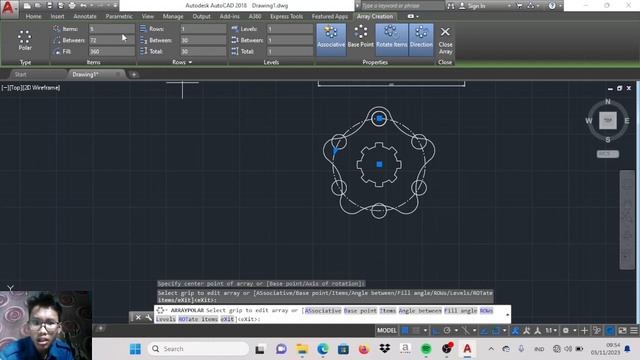Click the Windows taskbar Search box

[198, 349]
